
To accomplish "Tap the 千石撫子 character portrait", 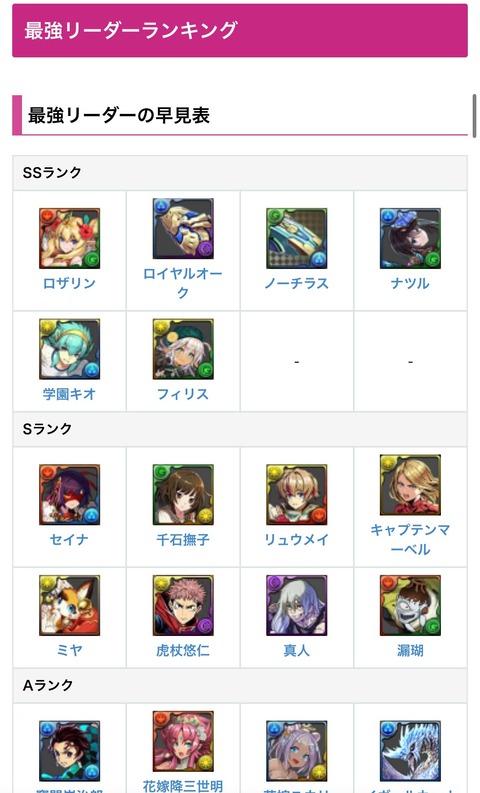I will (183, 495).
